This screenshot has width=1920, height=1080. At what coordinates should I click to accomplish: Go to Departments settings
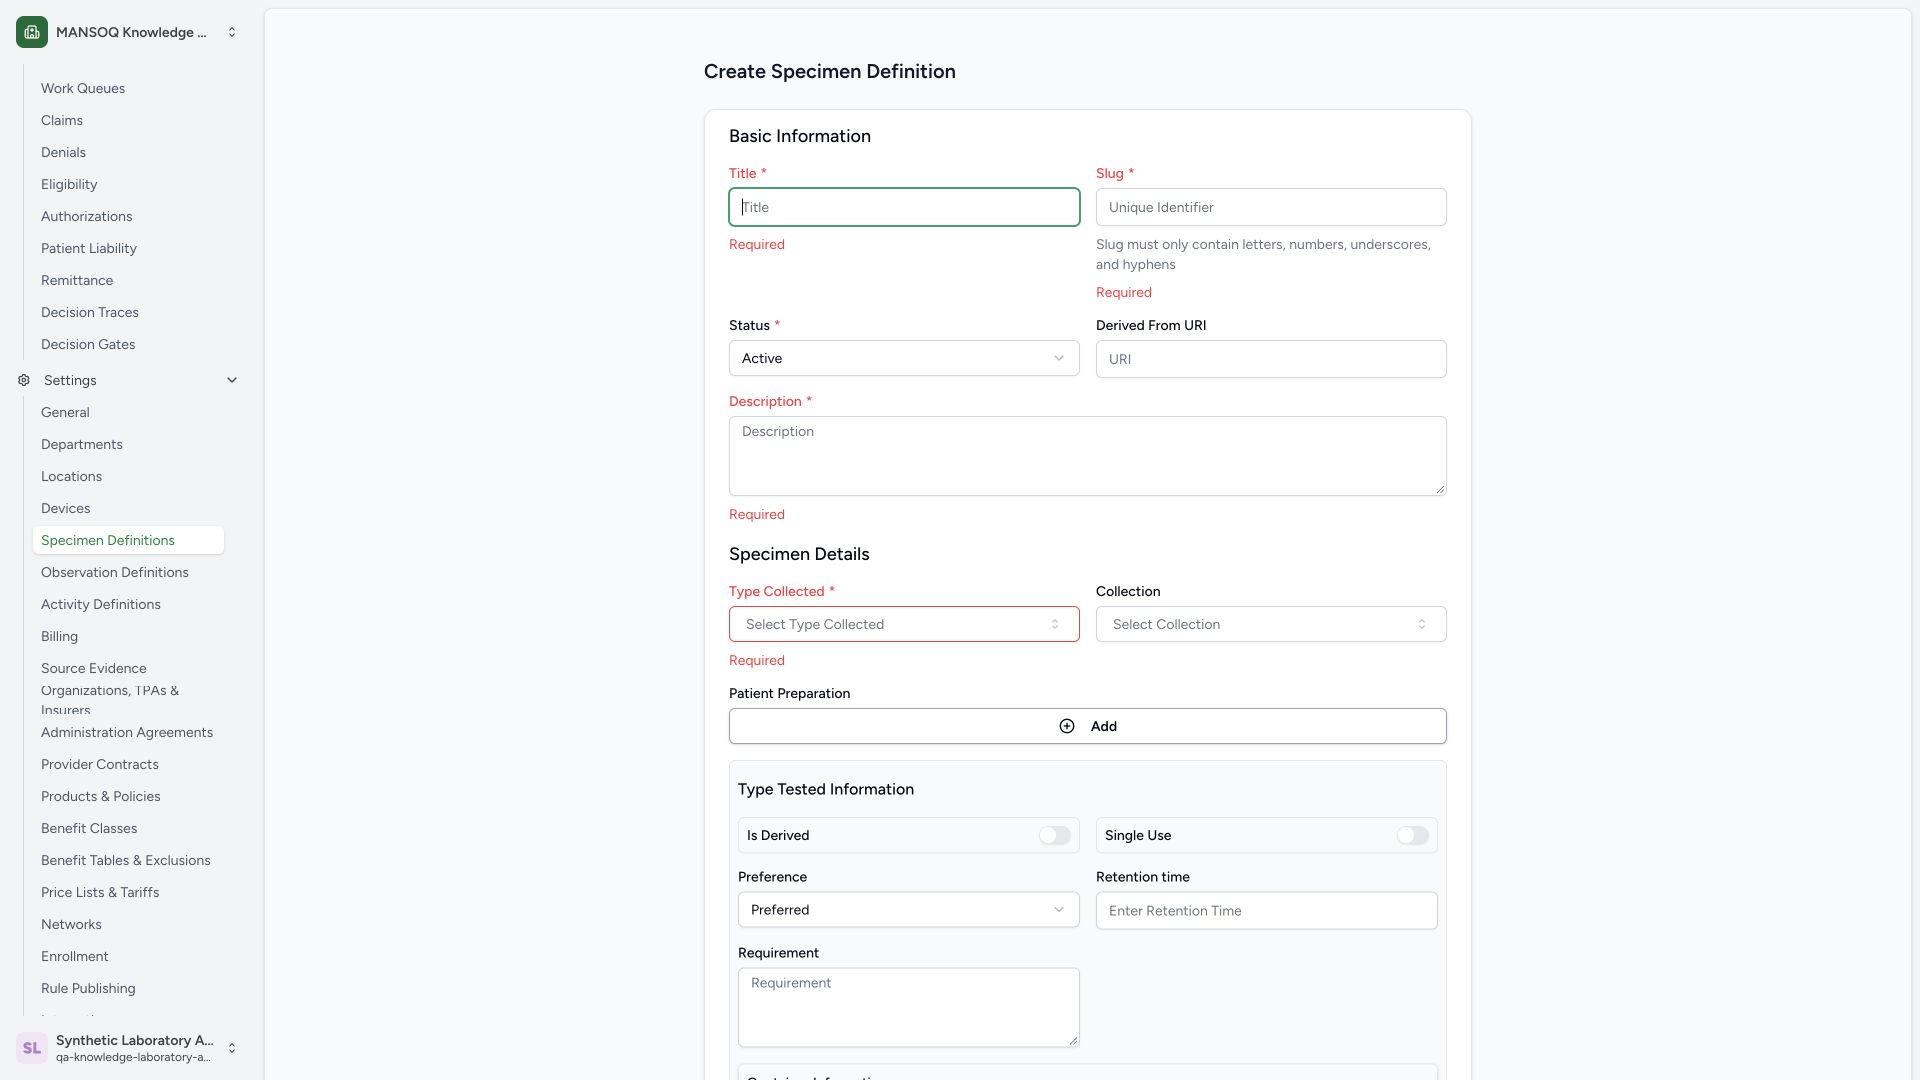(82, 444)
